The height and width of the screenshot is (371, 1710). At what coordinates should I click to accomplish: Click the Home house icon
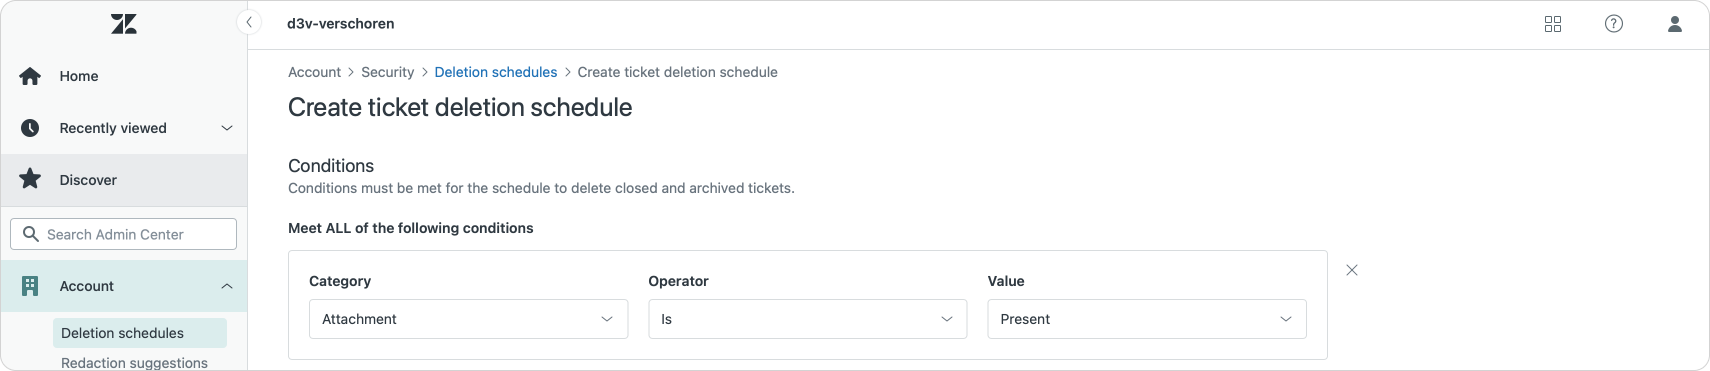click(x=30, y=76)
